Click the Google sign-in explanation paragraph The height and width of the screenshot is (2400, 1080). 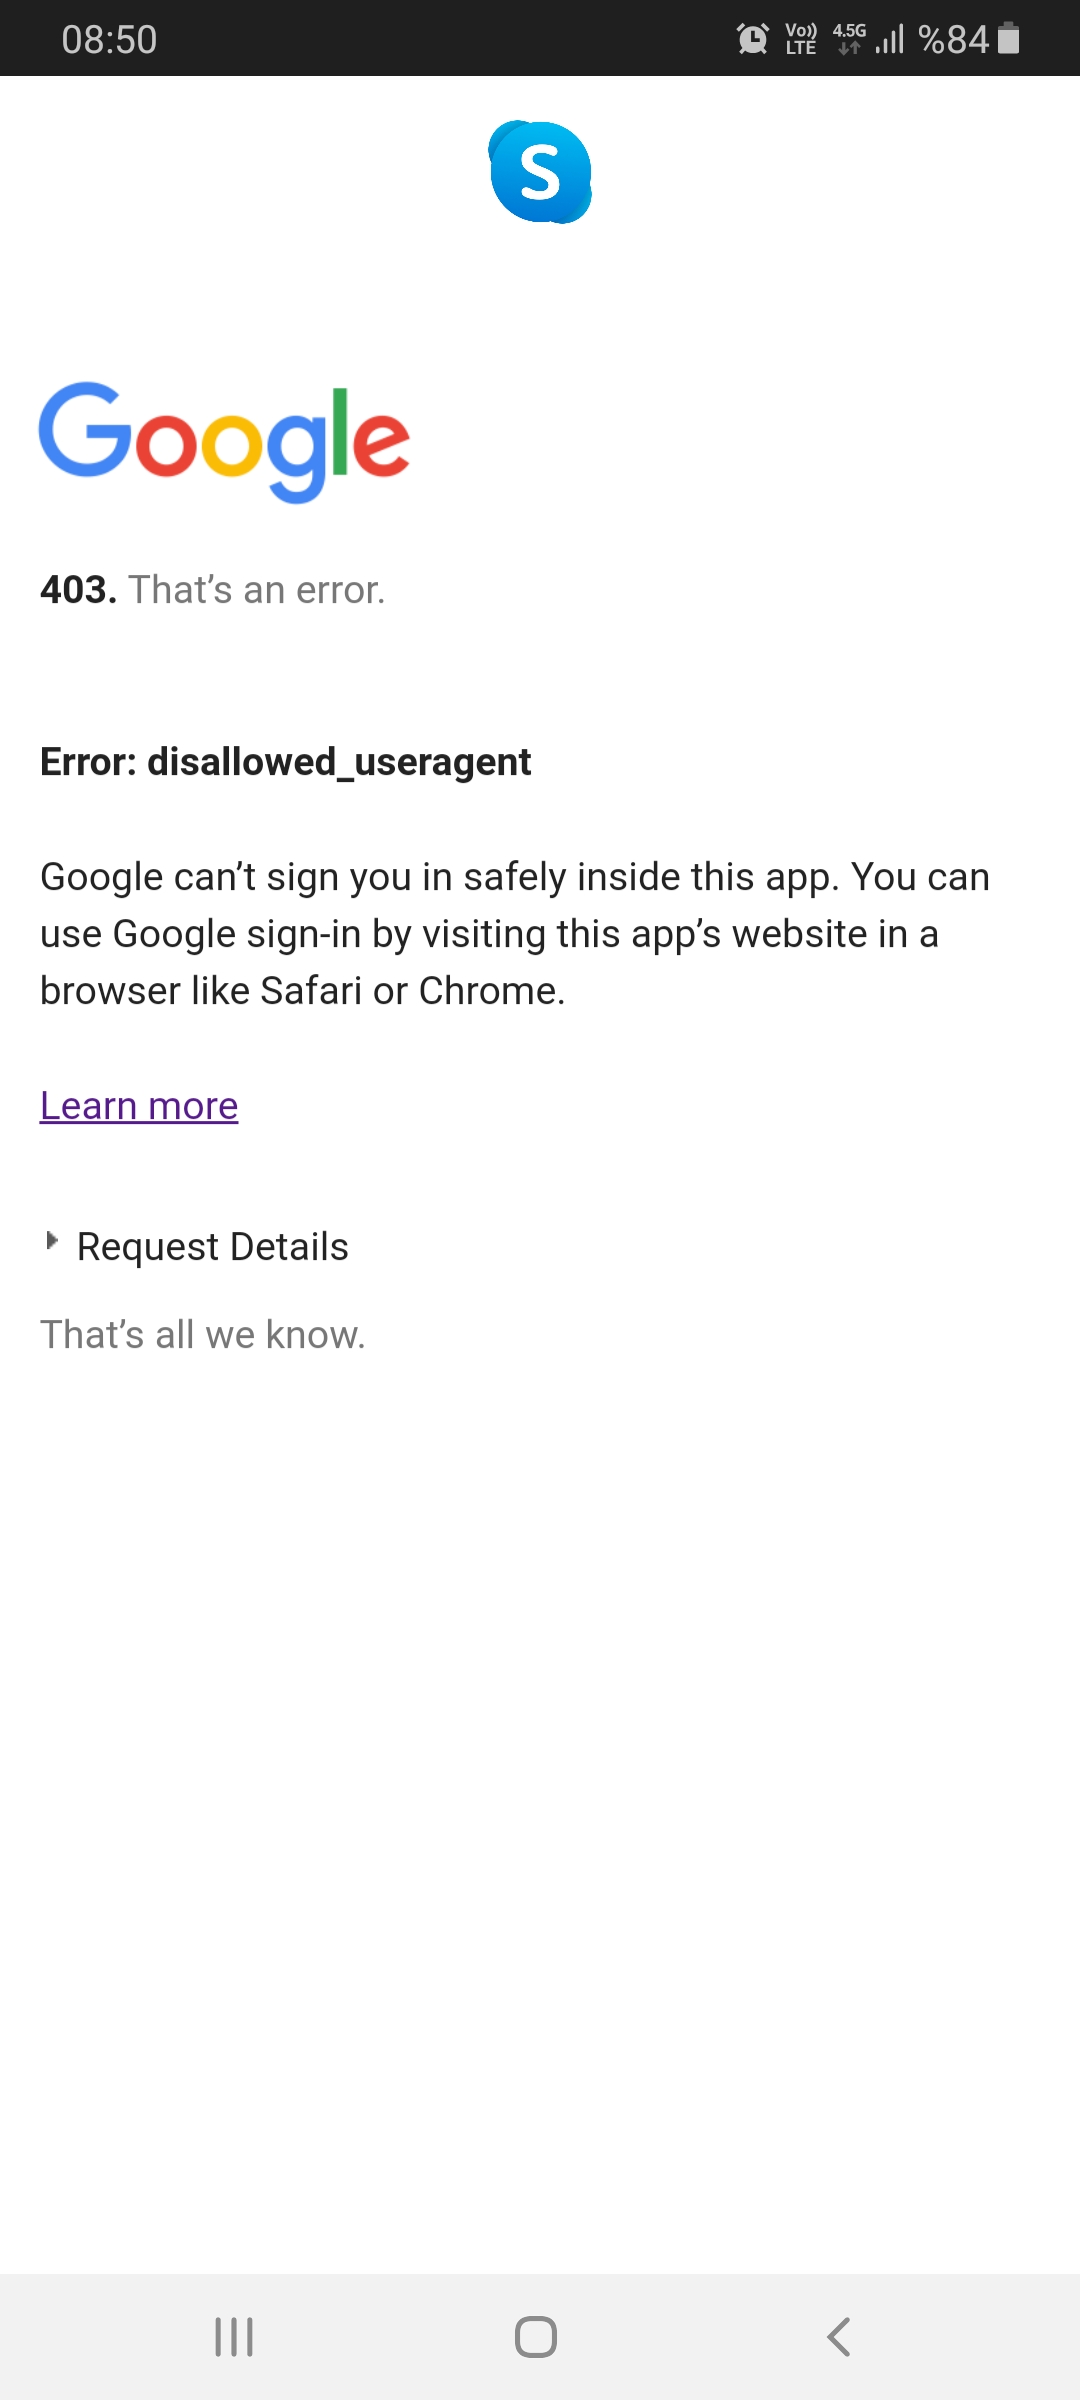pyautogui.click(x=515, y=934)
